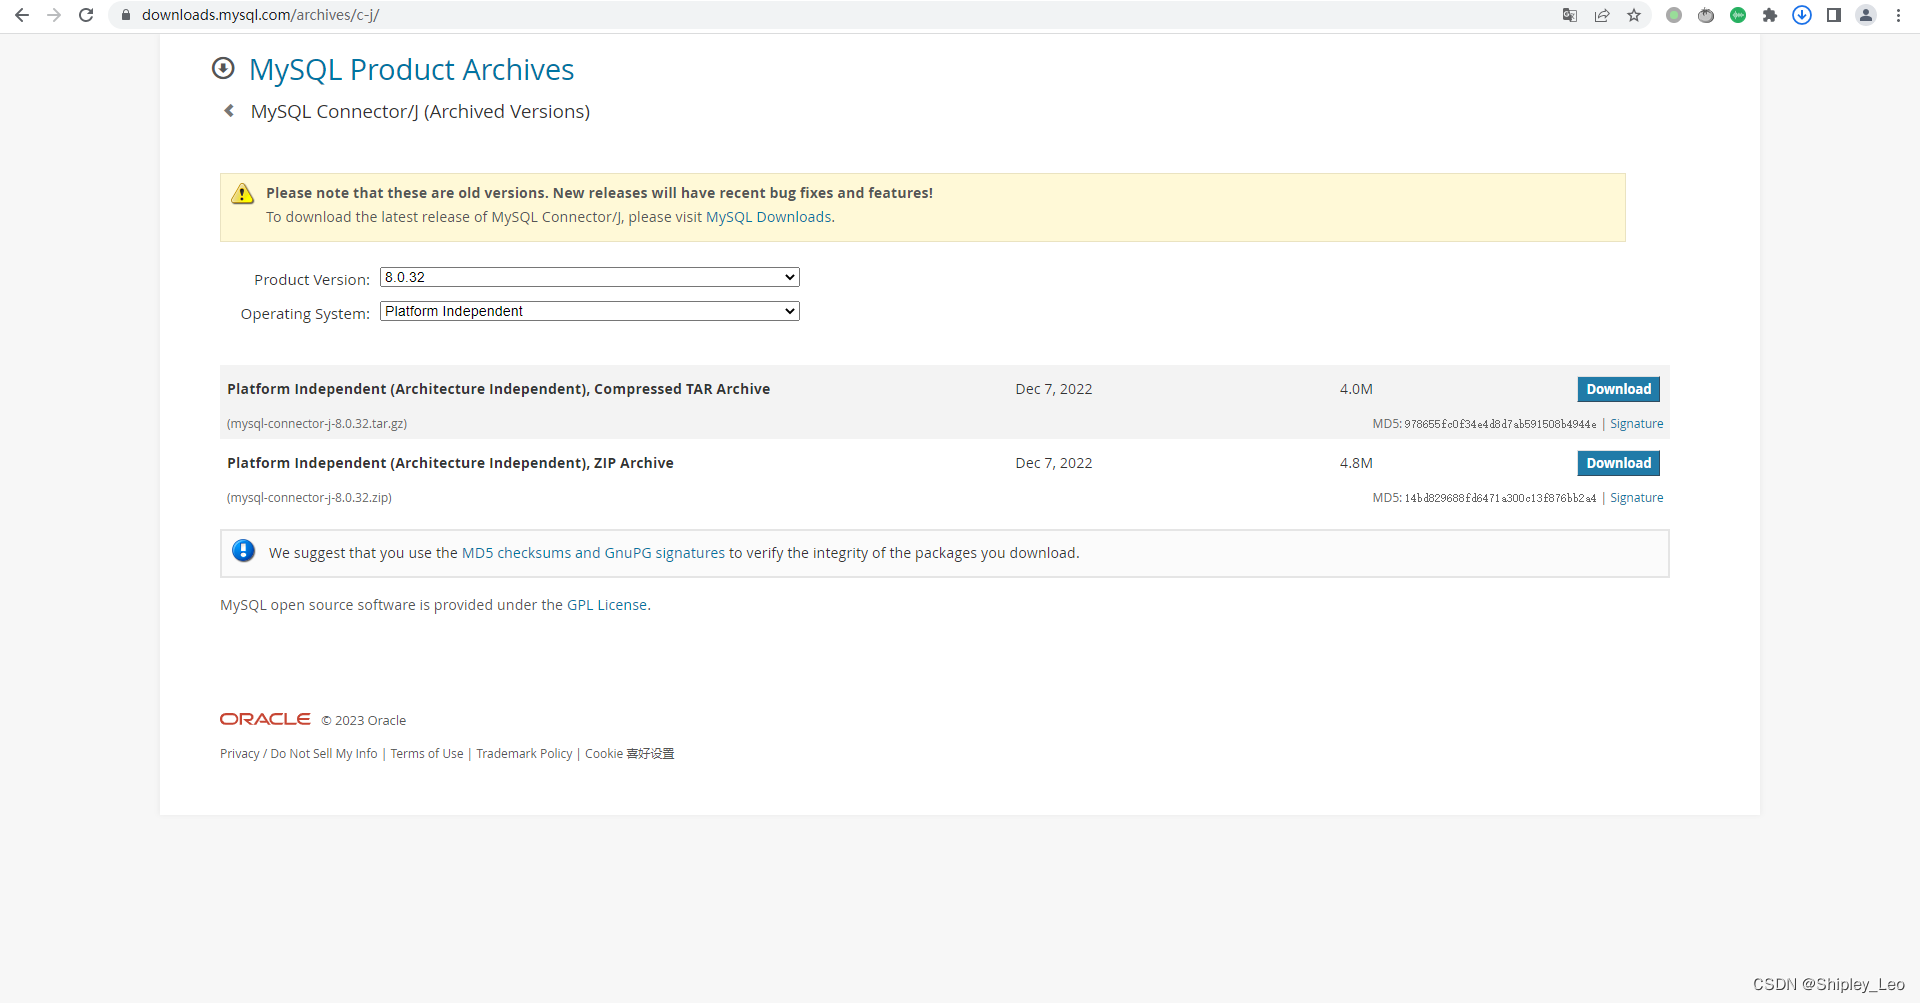Click the filename (mysql-connector-j-8.0.32.zip)
Screen dimensions: 1920x1003
(x=309, y=498)
